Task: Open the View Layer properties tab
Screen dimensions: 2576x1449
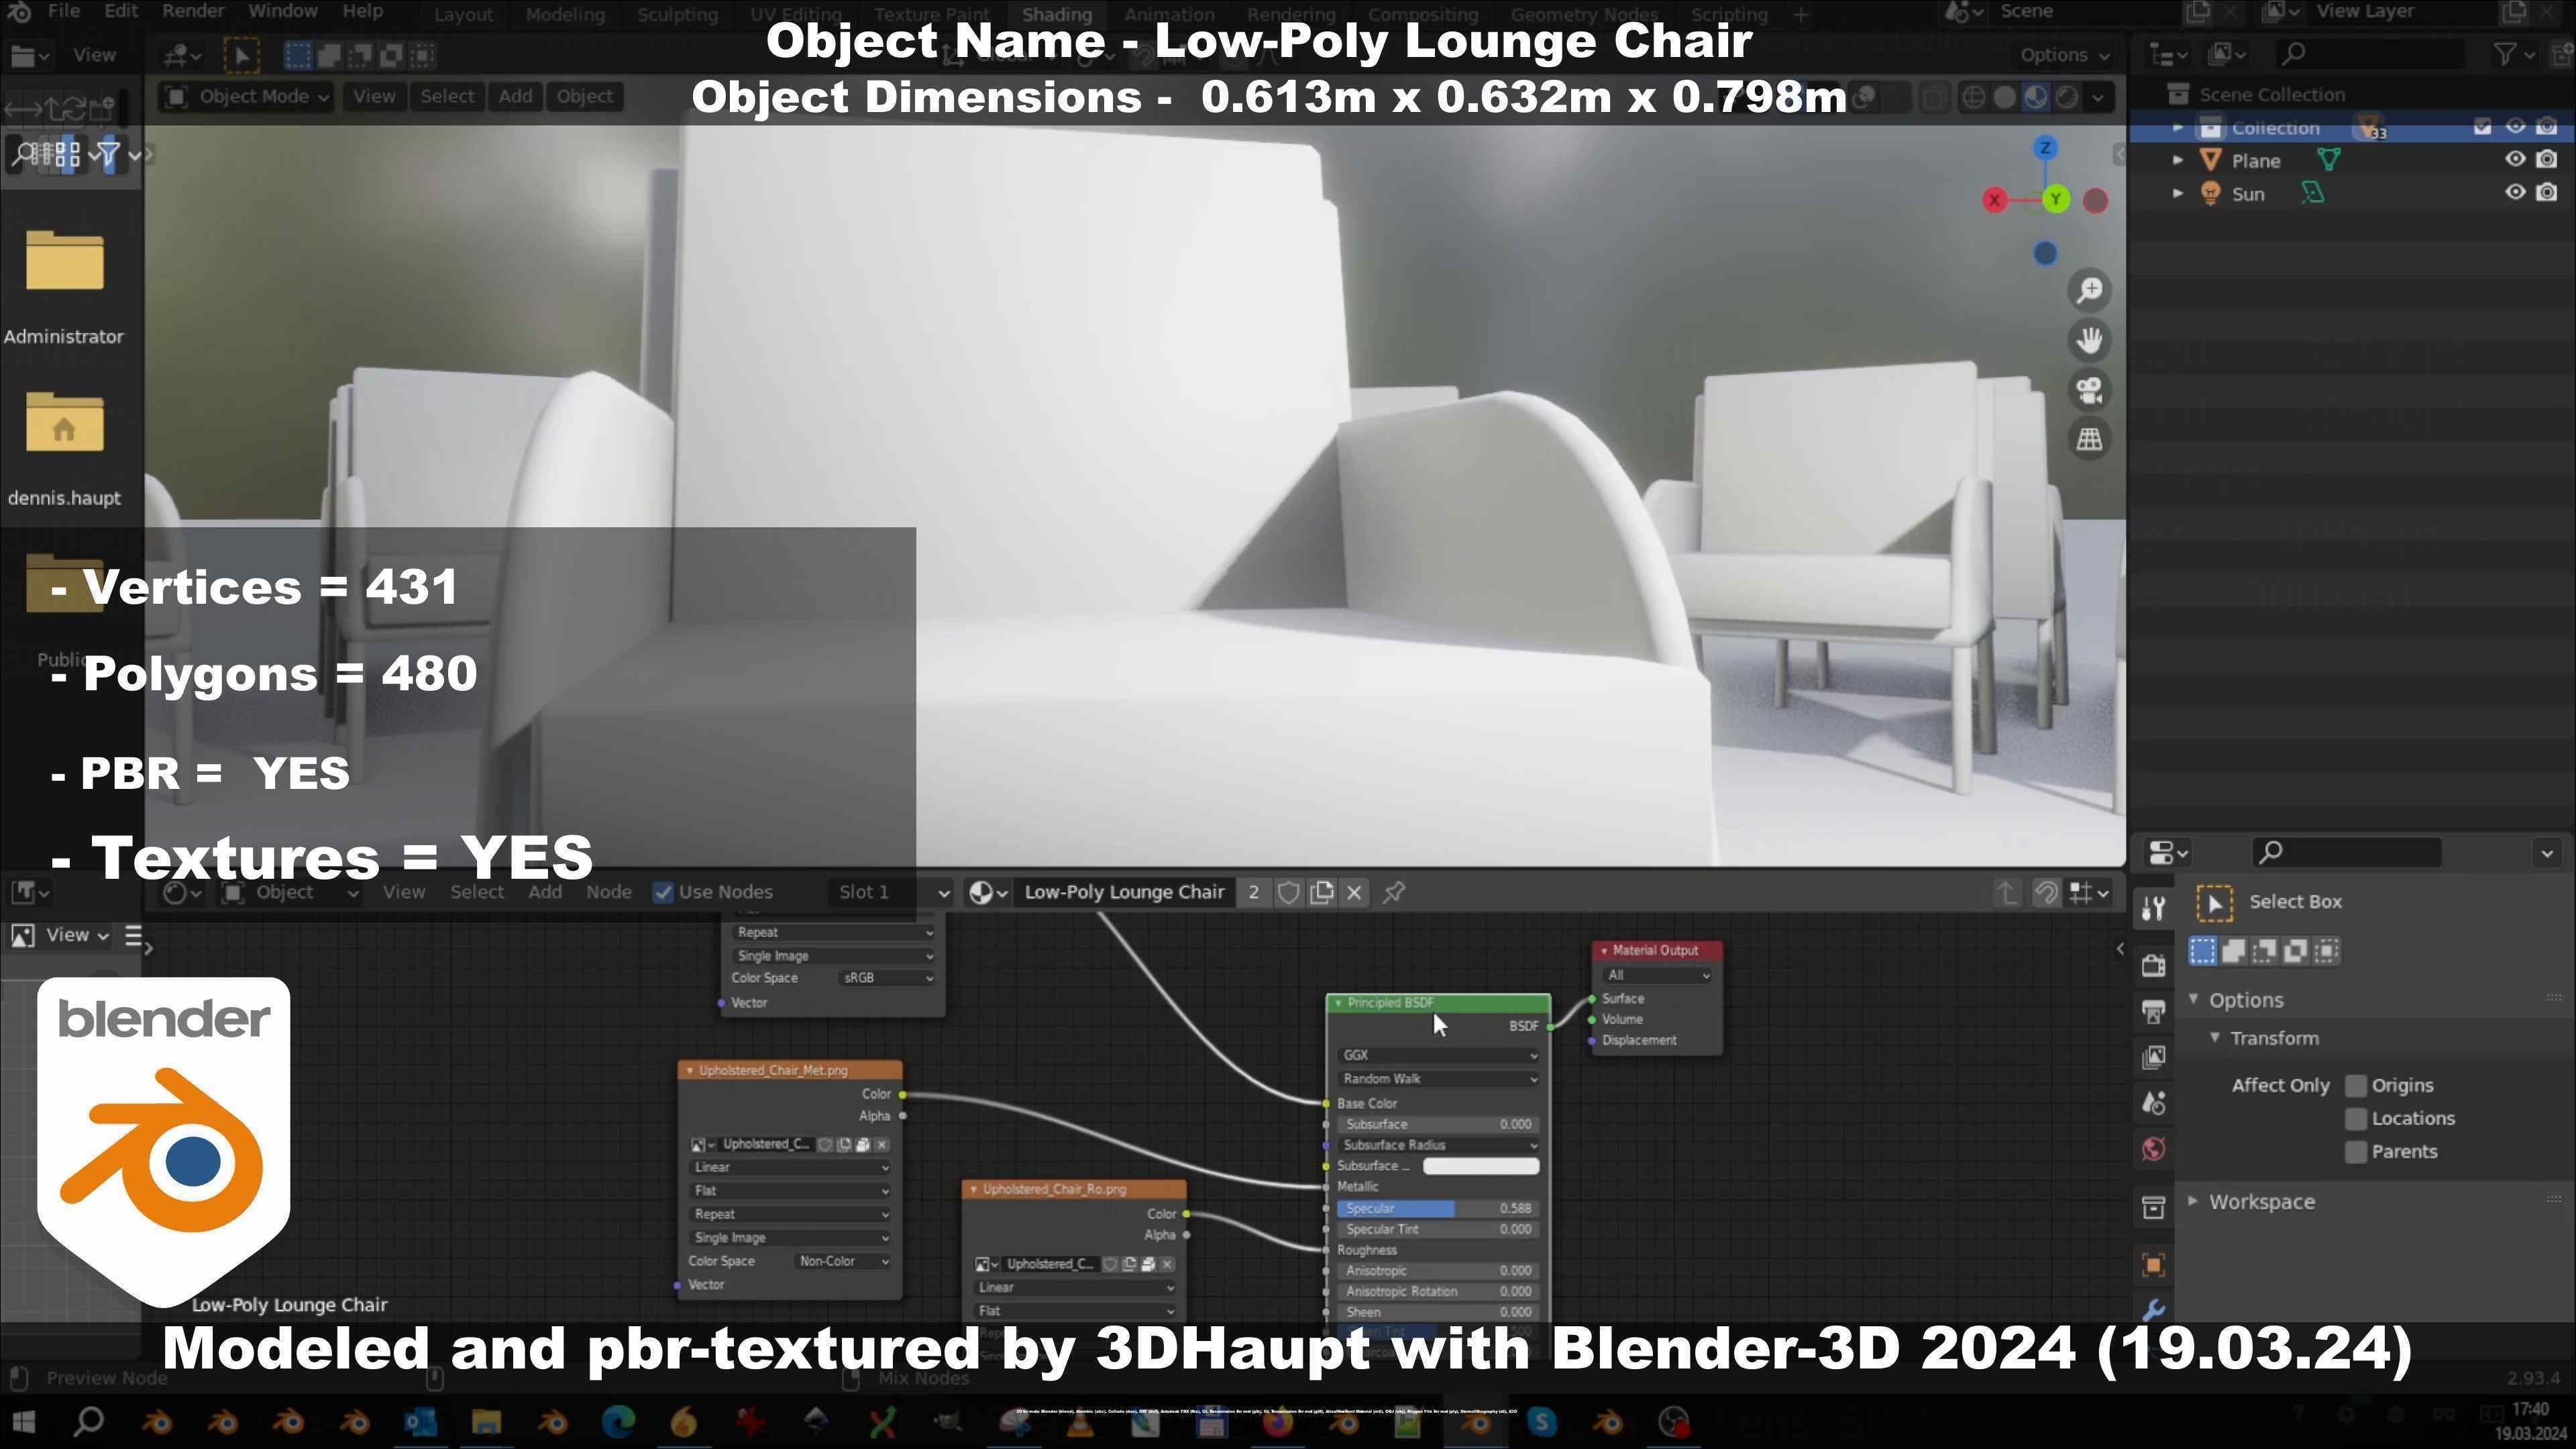Action: [x=2154, y=1057]
